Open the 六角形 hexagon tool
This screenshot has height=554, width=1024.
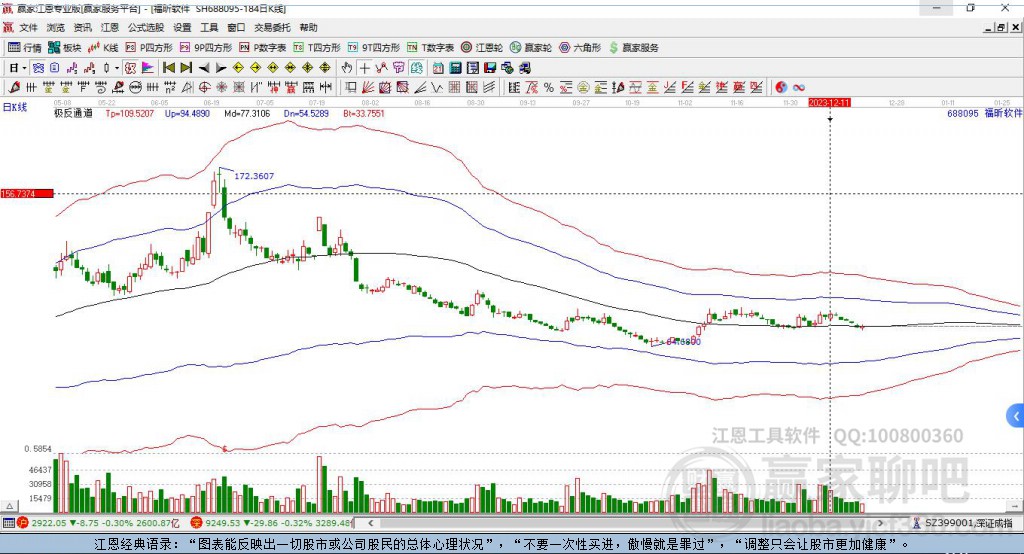point(580,48)
